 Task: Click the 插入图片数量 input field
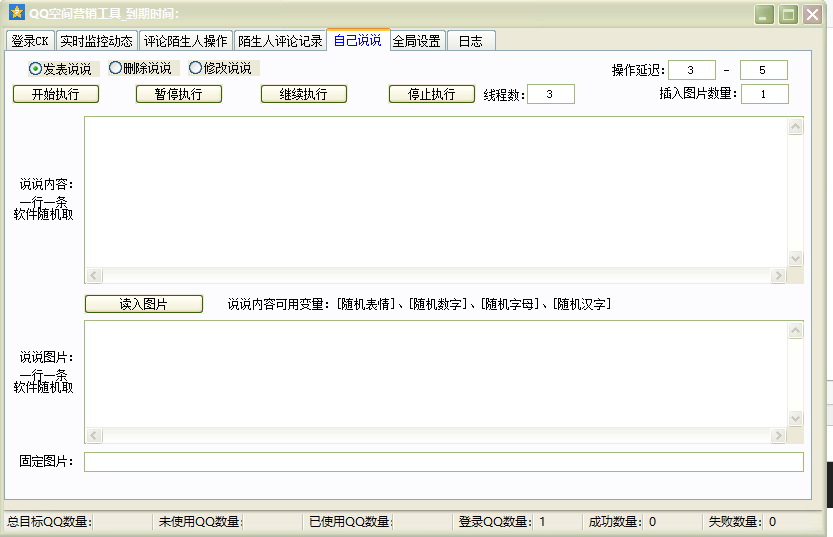(x=764, y=94)
